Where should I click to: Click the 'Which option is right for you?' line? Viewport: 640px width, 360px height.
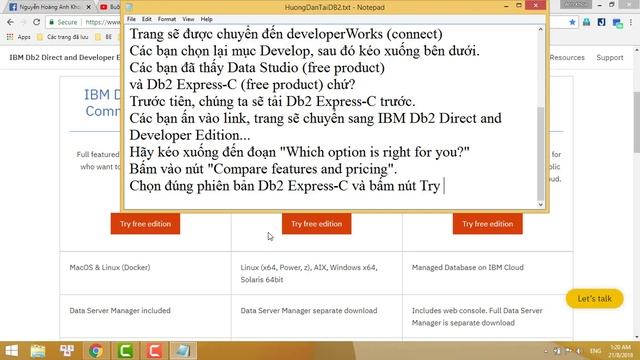pos(299,152)
